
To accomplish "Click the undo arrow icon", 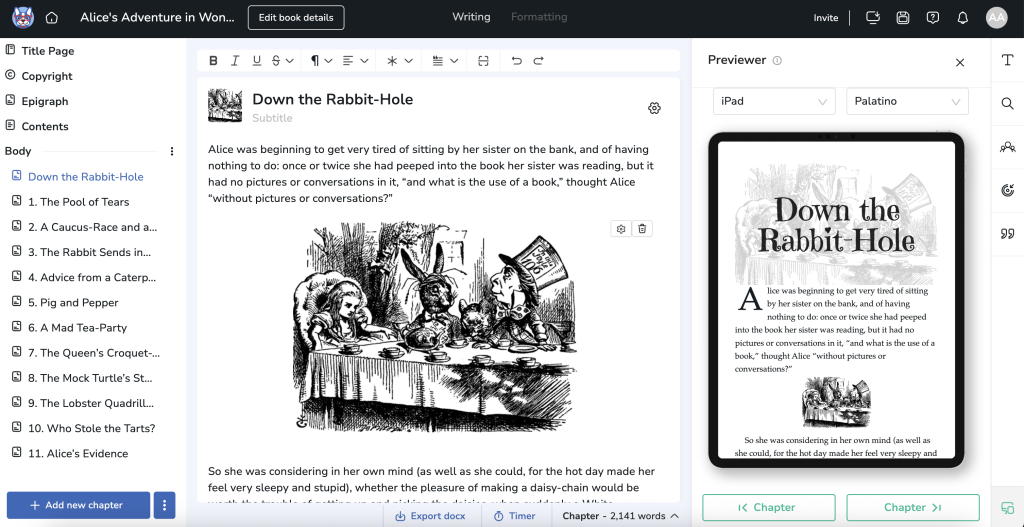I will point(516,61).
